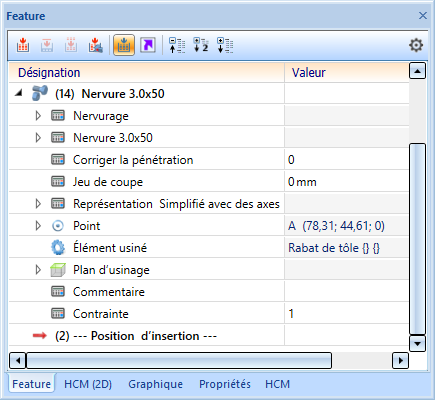Click the collapse all entries icon
Viewport: 435px width, 400px height.
coord(177,45)
